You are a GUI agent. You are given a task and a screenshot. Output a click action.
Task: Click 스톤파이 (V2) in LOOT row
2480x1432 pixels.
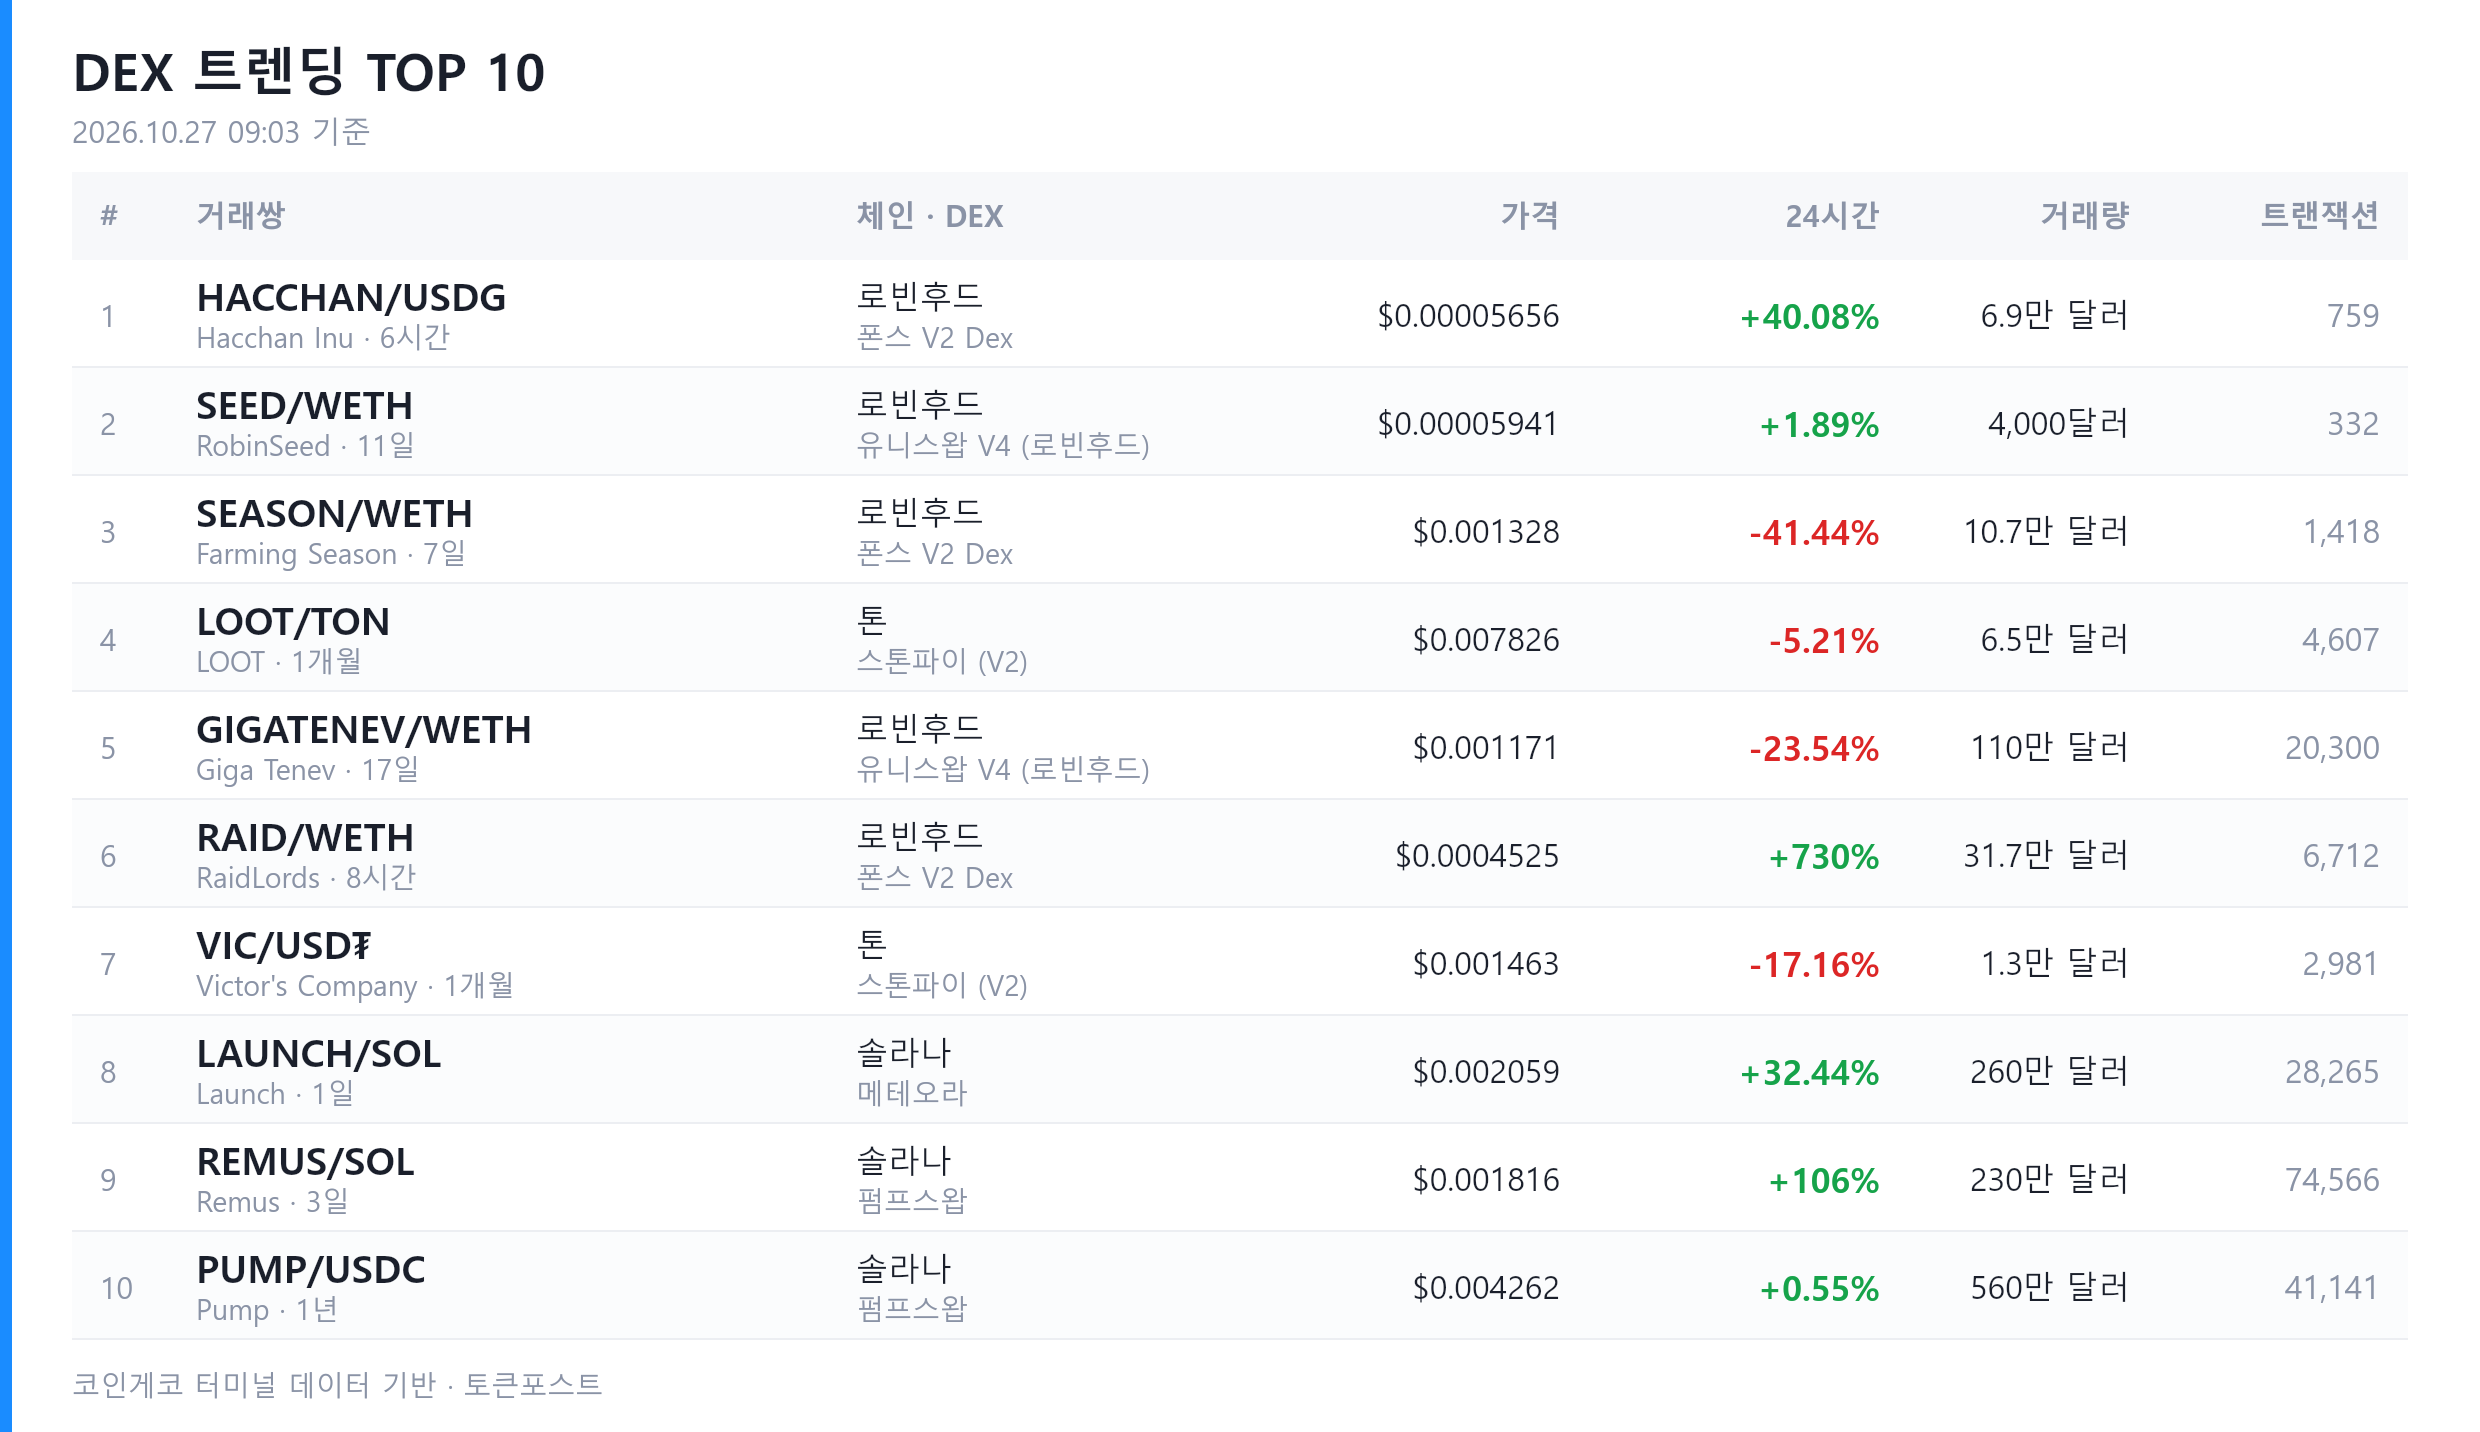tap(942, 661)
